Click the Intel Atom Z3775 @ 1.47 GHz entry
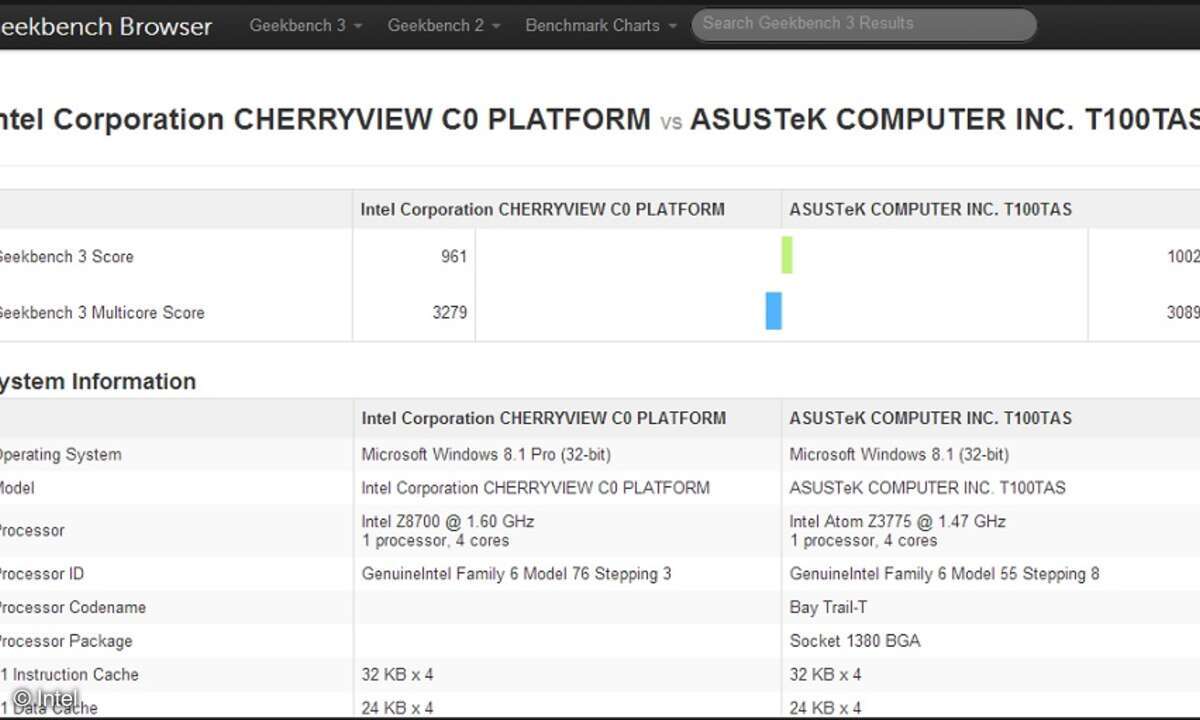Viewport: 1200px width, 720px height. (x=897, y=521)
